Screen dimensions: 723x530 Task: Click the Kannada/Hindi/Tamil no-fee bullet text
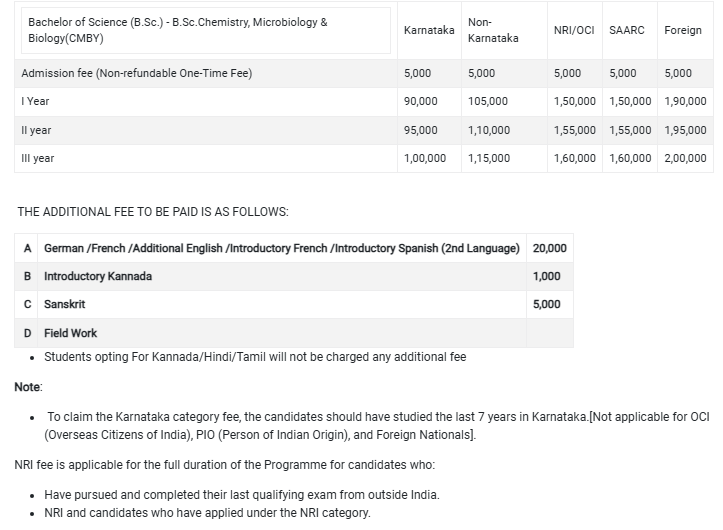[x=255, y=357]
